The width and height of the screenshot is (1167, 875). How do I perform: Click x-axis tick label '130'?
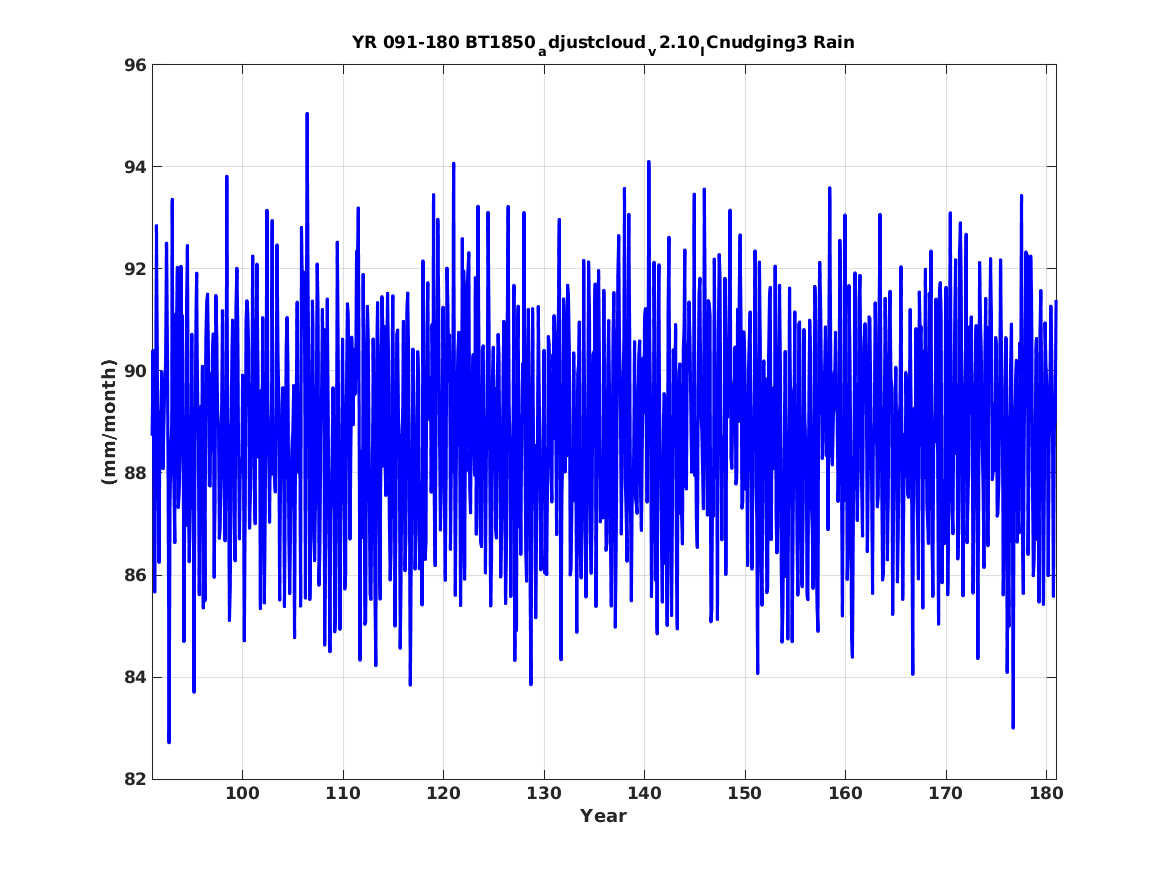[543, 793]
